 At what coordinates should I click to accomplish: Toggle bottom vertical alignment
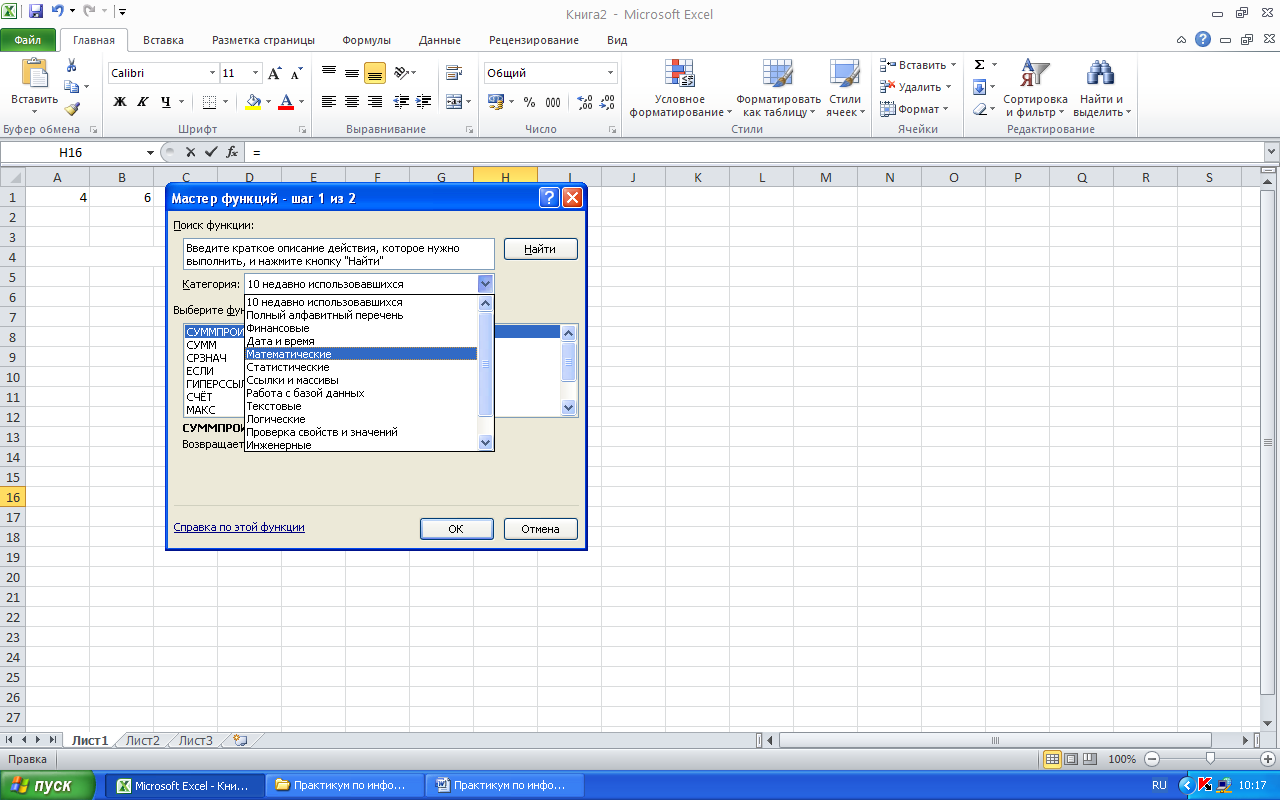375,73
